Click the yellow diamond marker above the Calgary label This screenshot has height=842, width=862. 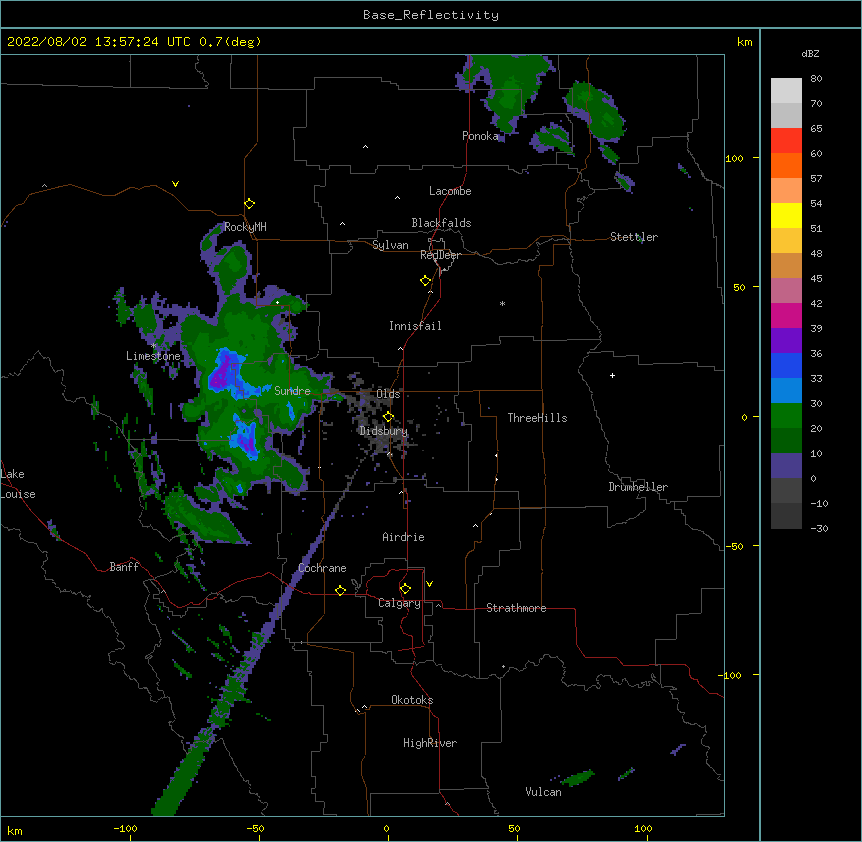coord(405,589)
